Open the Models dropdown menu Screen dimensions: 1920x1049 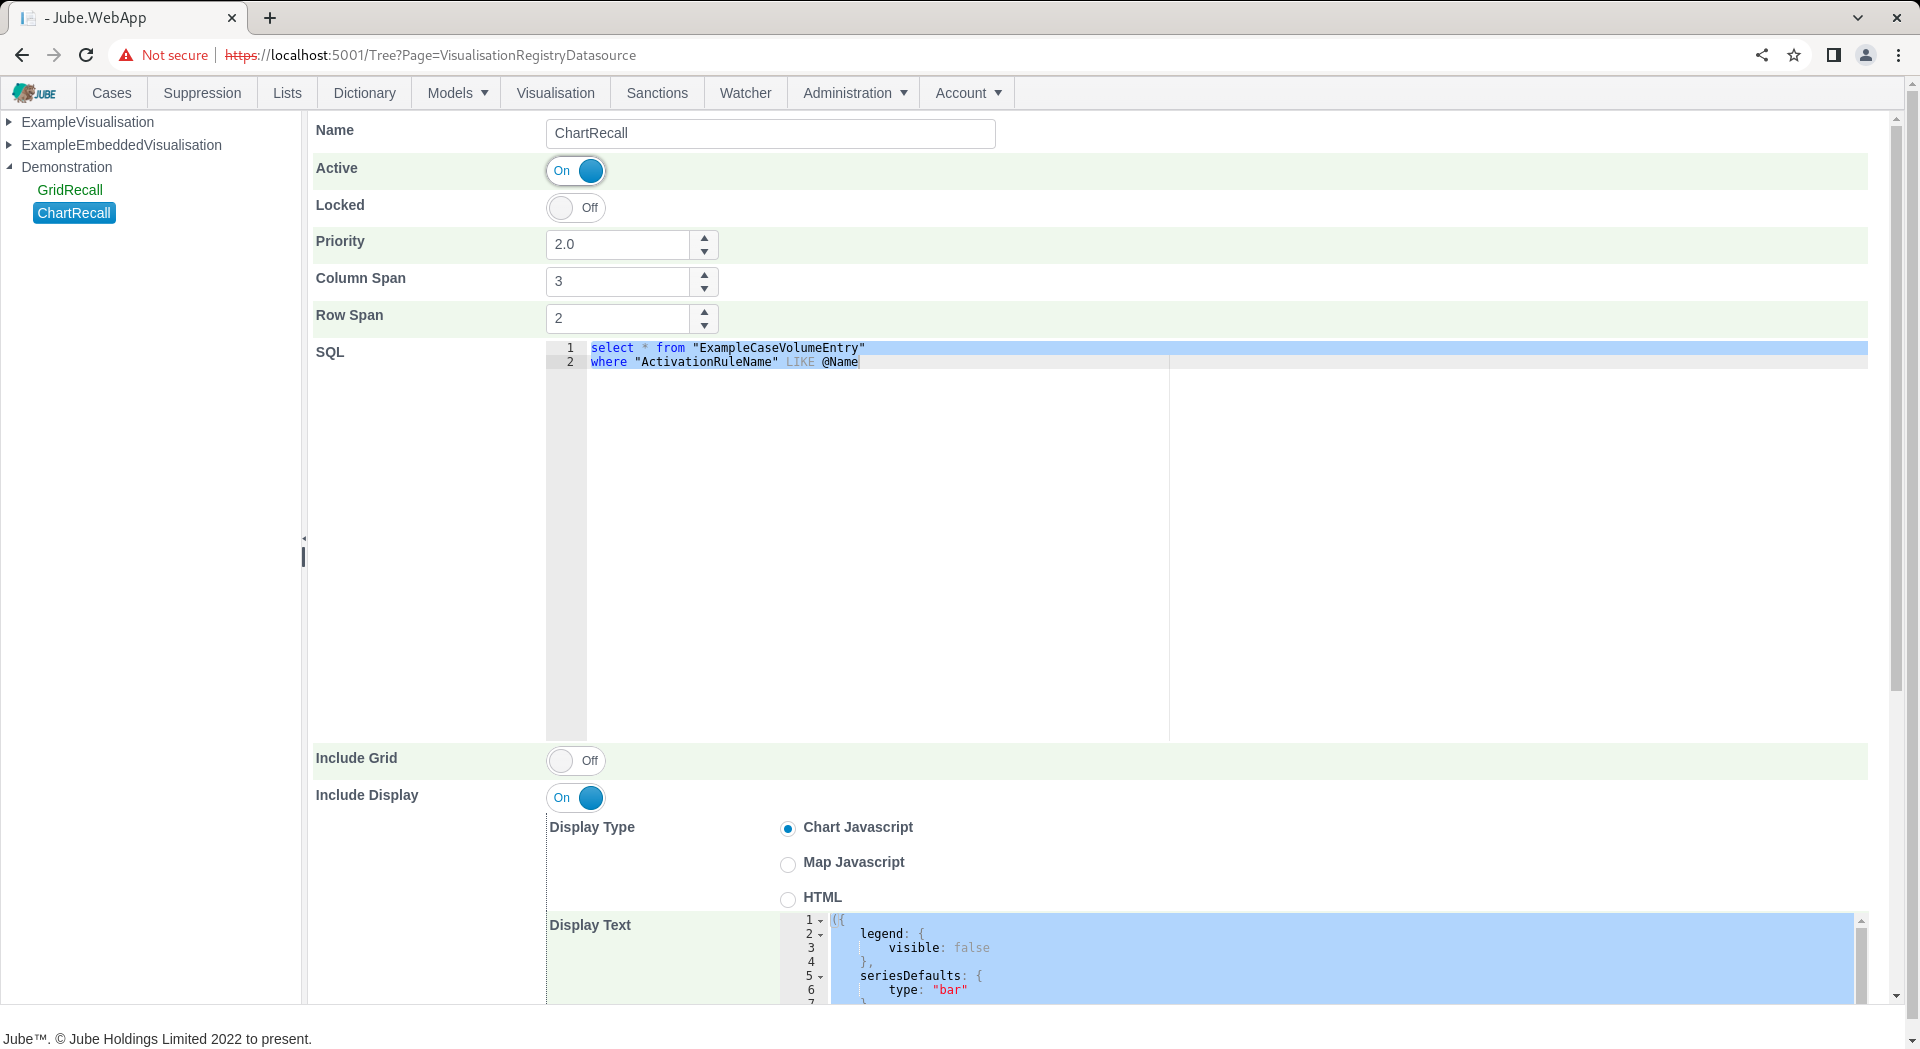point(458,93)
